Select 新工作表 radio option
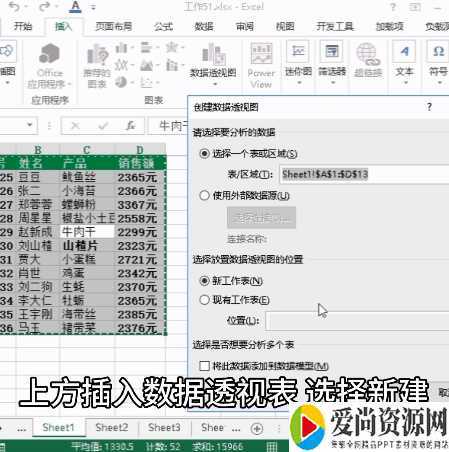 [x=204, y=281]
